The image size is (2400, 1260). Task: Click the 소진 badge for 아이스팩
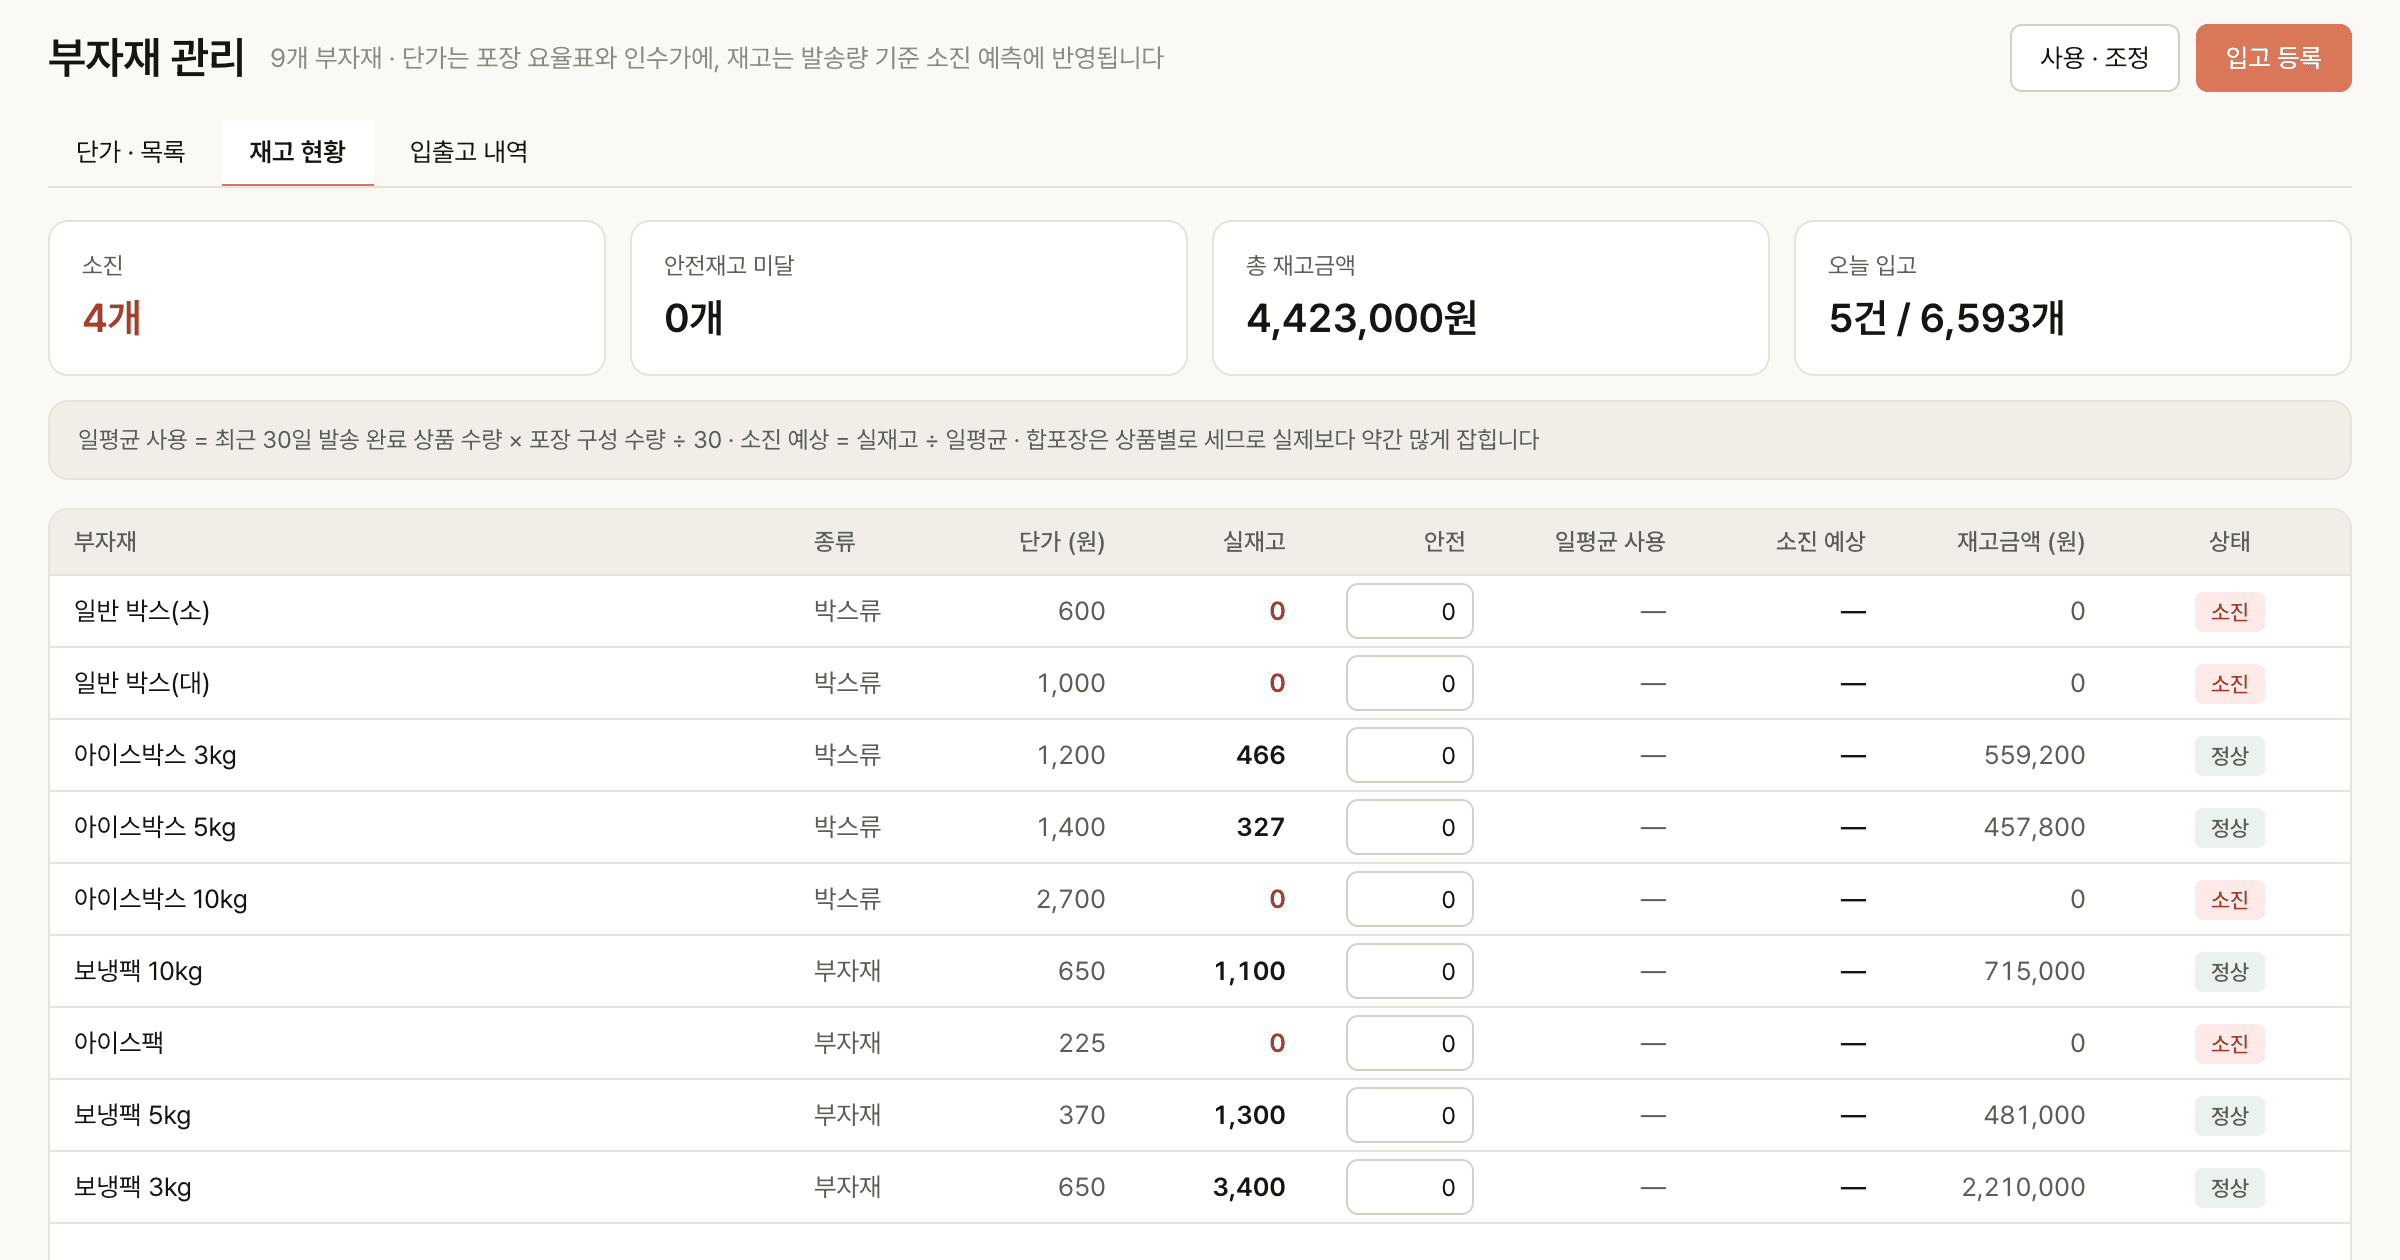(x=2229, y=1043)
